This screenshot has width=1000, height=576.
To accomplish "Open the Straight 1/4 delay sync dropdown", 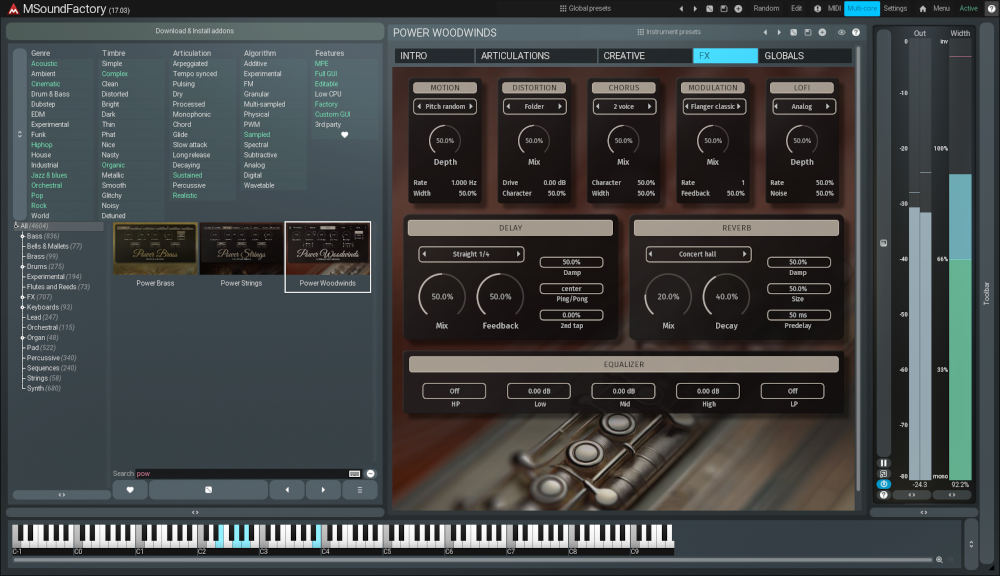I will coord(470,253).
